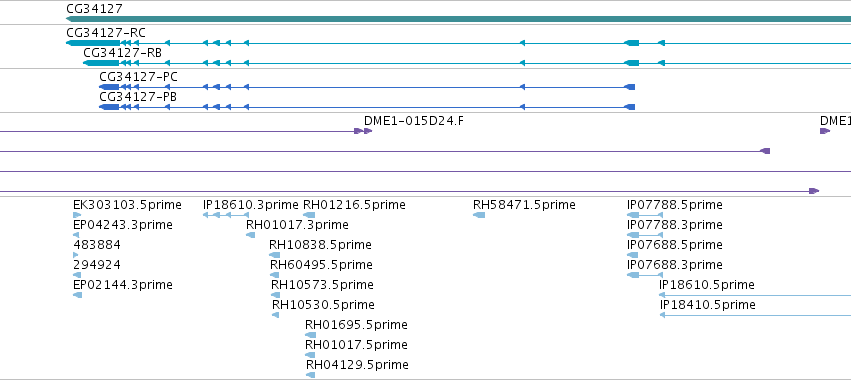Select the CG34127 gene bar
Image resolution: width=851 pixels, height=380 pixels.
(458, 19)
